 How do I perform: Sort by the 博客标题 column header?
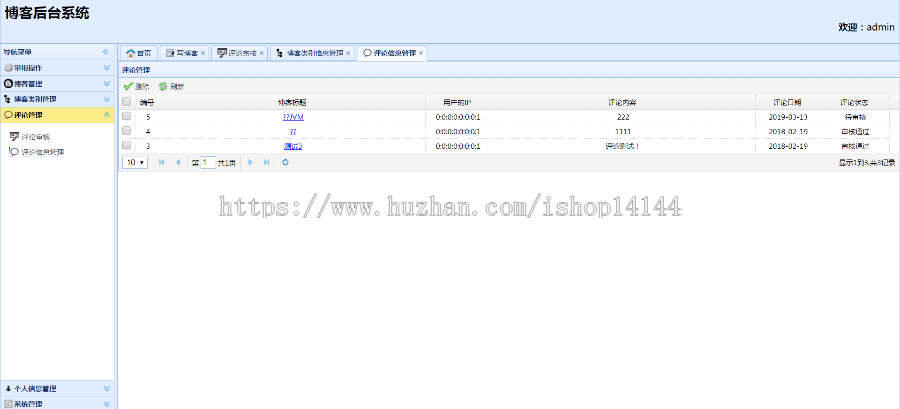click(292, 103)
